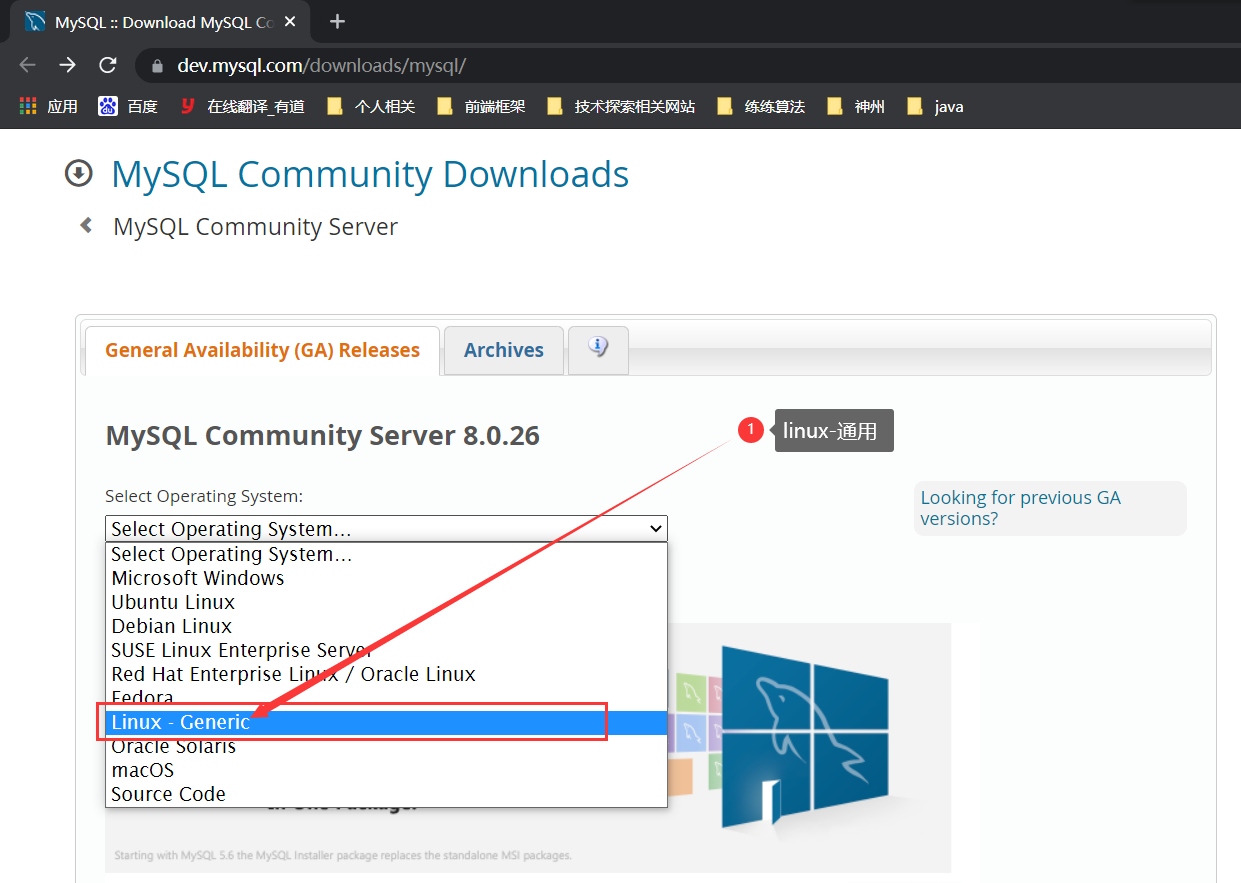Choose SUSE Linux Enterprise Server option
The width and height of the screenshot is (1241, 883).
[386, 650]
